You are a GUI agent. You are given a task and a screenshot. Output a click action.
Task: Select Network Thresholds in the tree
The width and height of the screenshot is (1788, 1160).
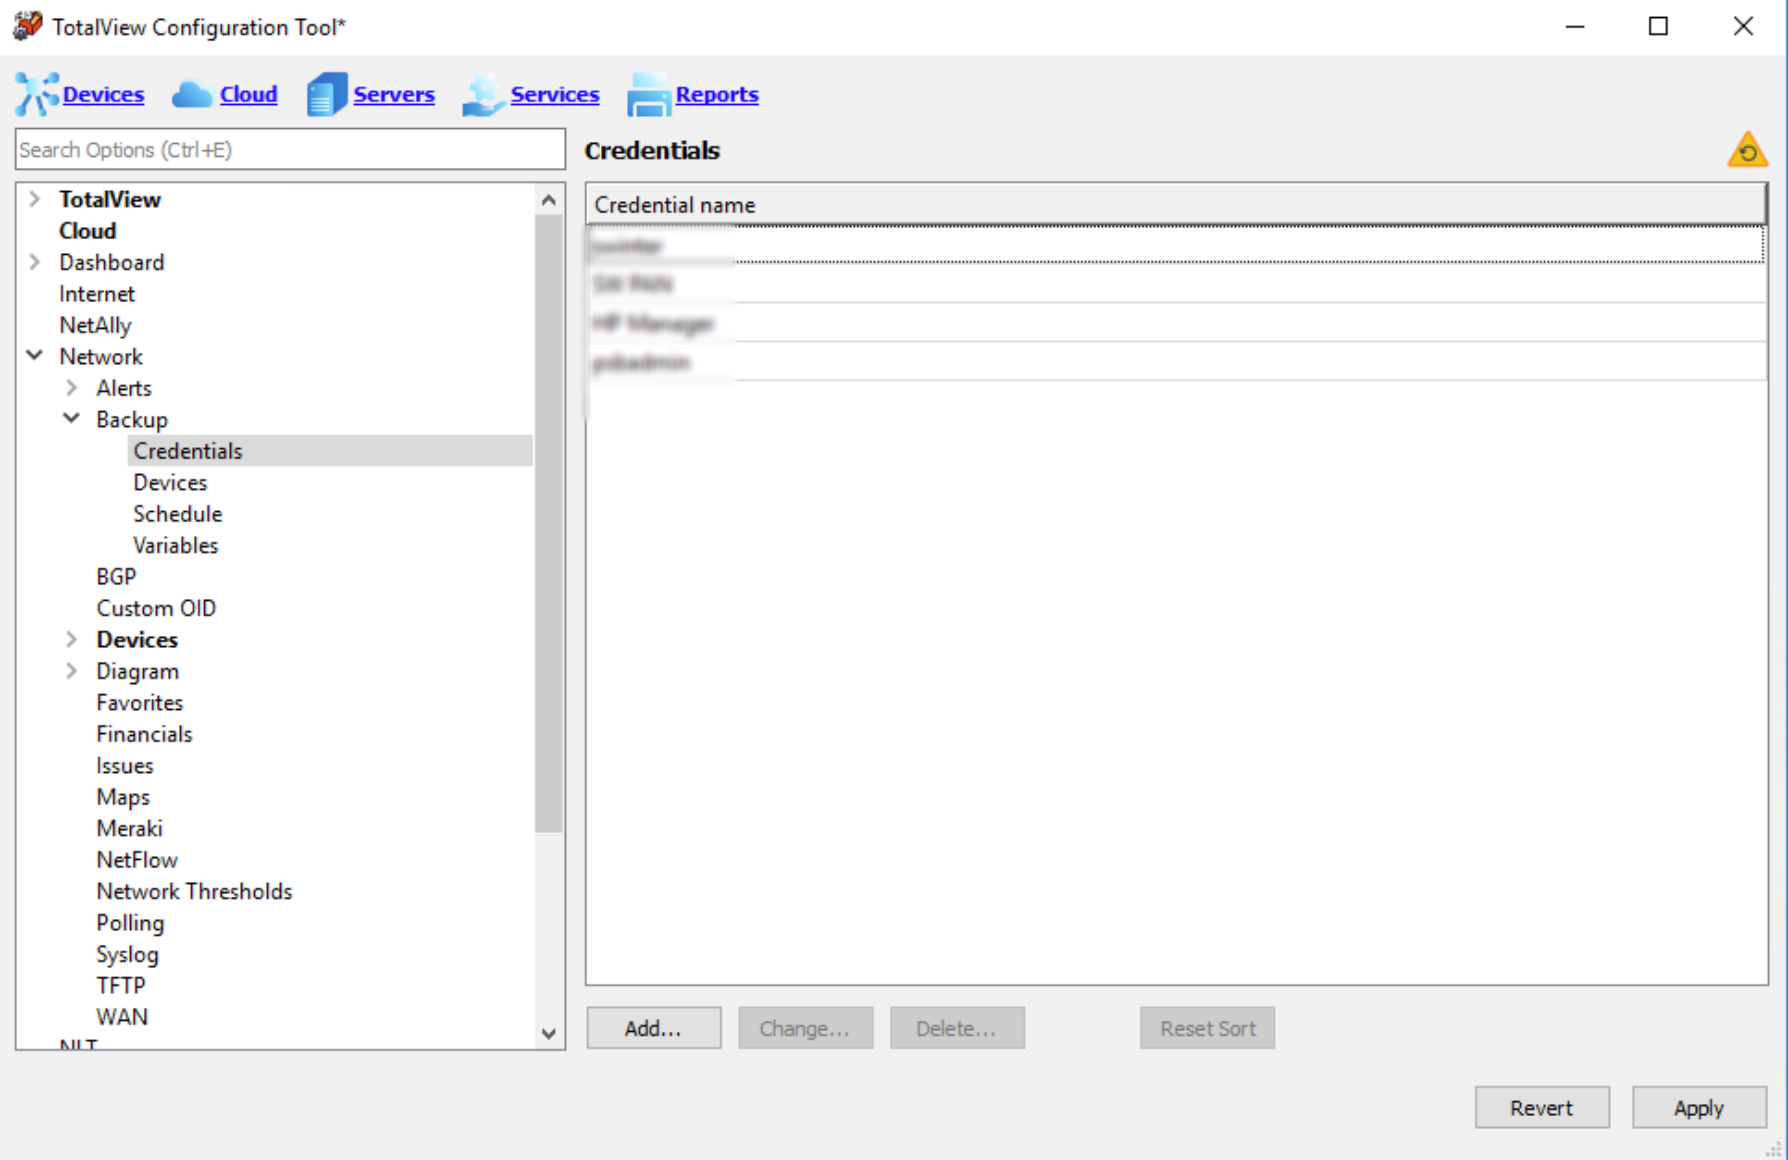pyautogui.click(x=194, y=891)
